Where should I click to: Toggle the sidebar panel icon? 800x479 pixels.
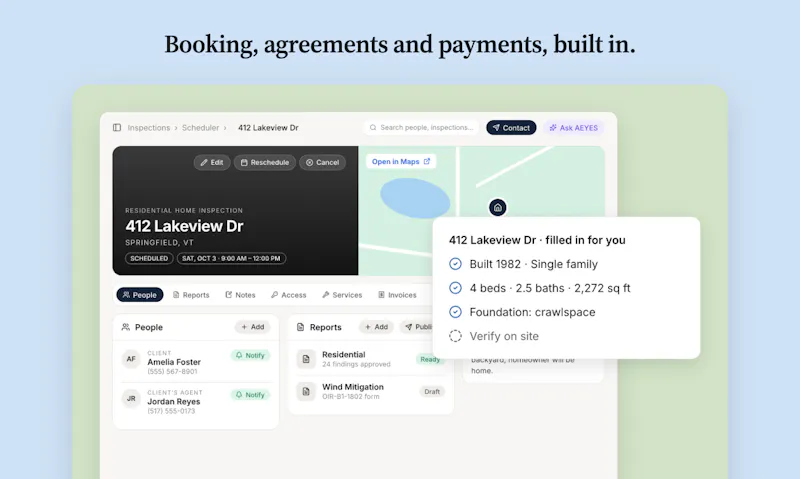(117, 128)
